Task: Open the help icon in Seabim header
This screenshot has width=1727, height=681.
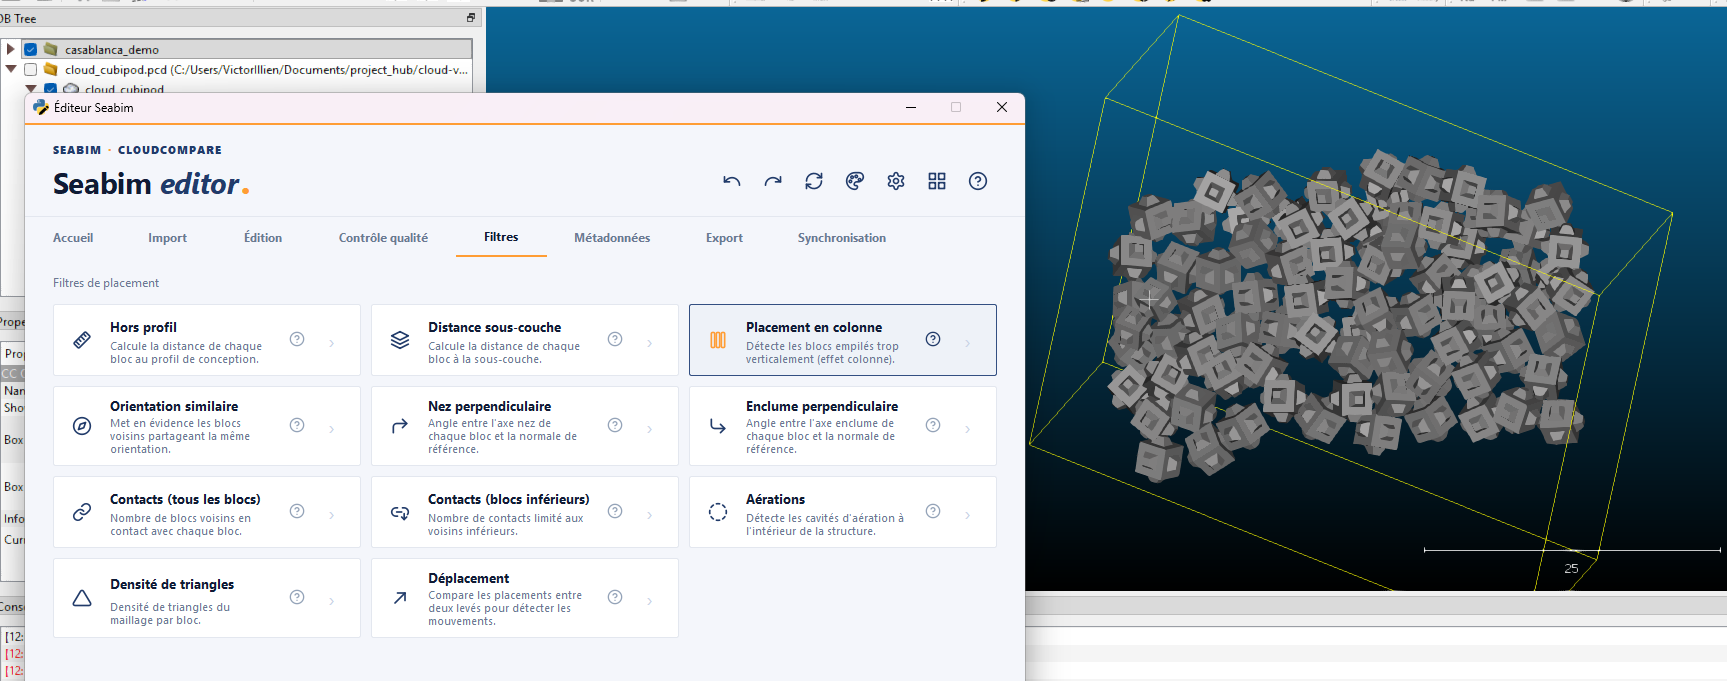Action: coord(978,181)
